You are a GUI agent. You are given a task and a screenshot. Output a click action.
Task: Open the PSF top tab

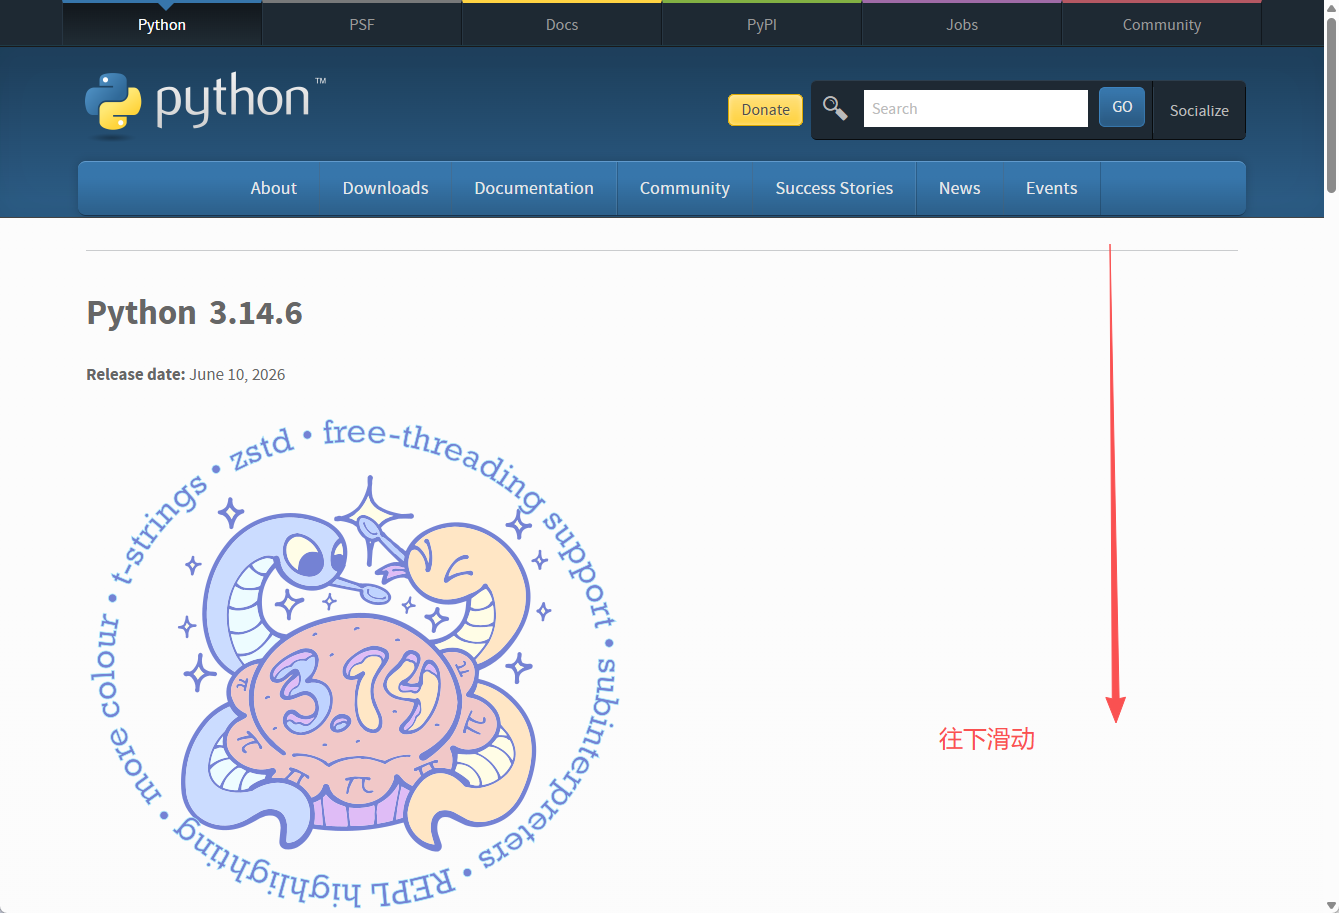click(362, 24)
